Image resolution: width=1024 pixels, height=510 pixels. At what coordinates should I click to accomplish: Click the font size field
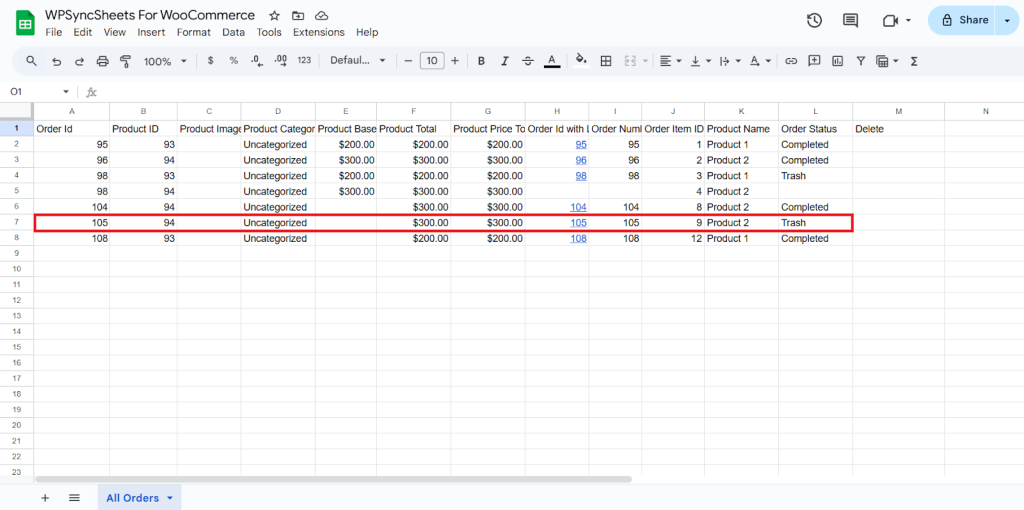click(432, 61)
